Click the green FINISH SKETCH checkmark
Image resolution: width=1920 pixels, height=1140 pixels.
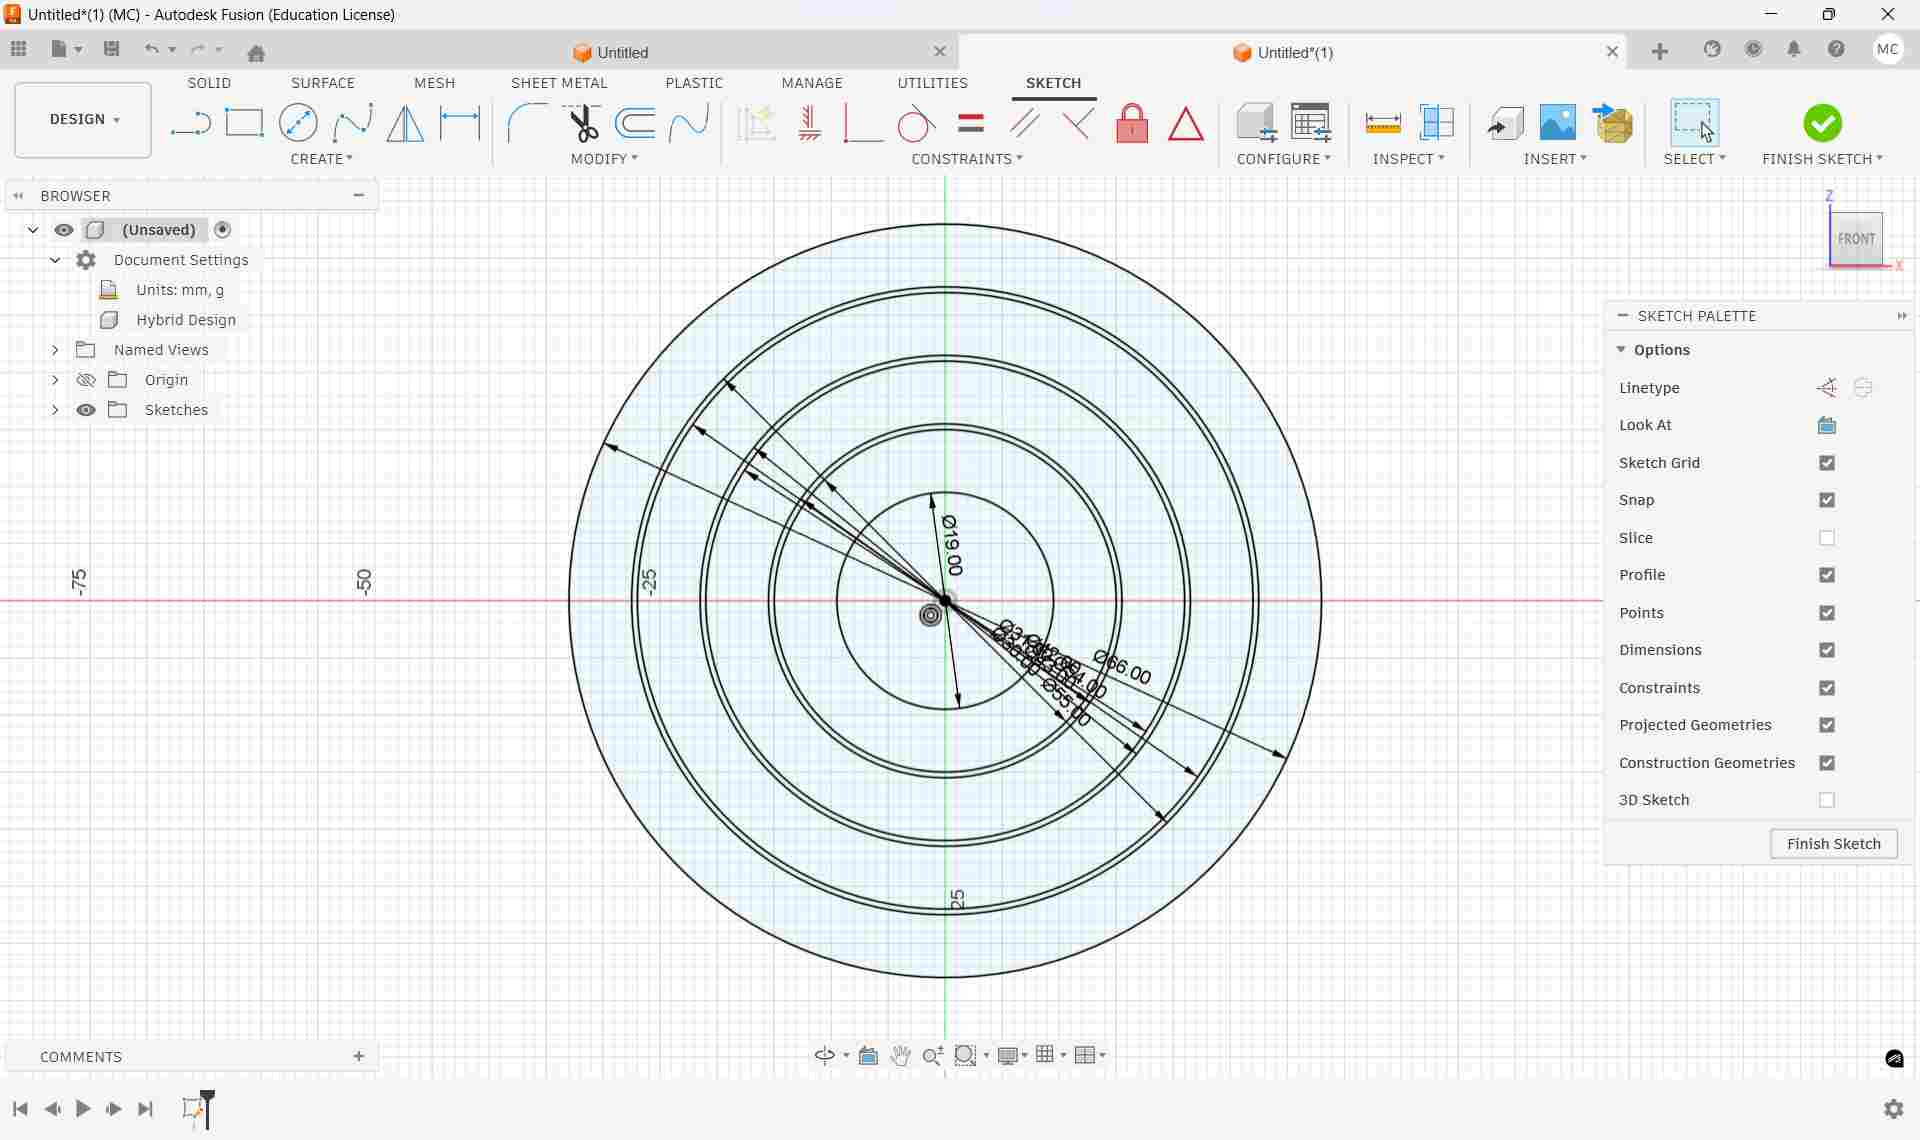point(1822,123)
